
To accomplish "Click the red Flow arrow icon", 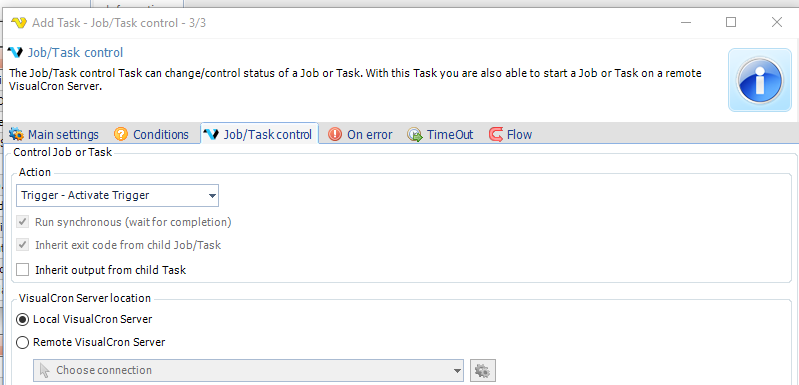I will tap(496, 134).
